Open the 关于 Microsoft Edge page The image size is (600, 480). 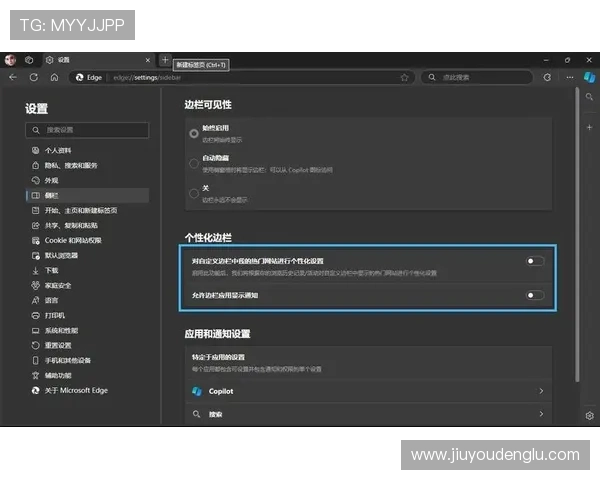click(x=75, y=390)
